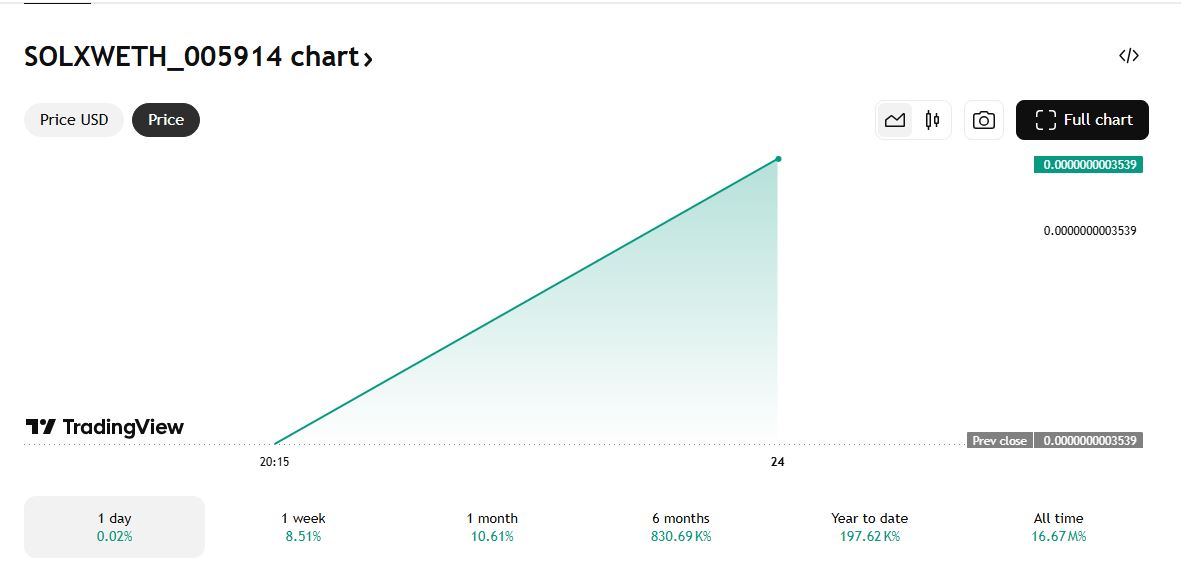Click the SOLXWETH_005914 chart title link
Viewport: 1182px width, 582px height.
click(190, 57)
